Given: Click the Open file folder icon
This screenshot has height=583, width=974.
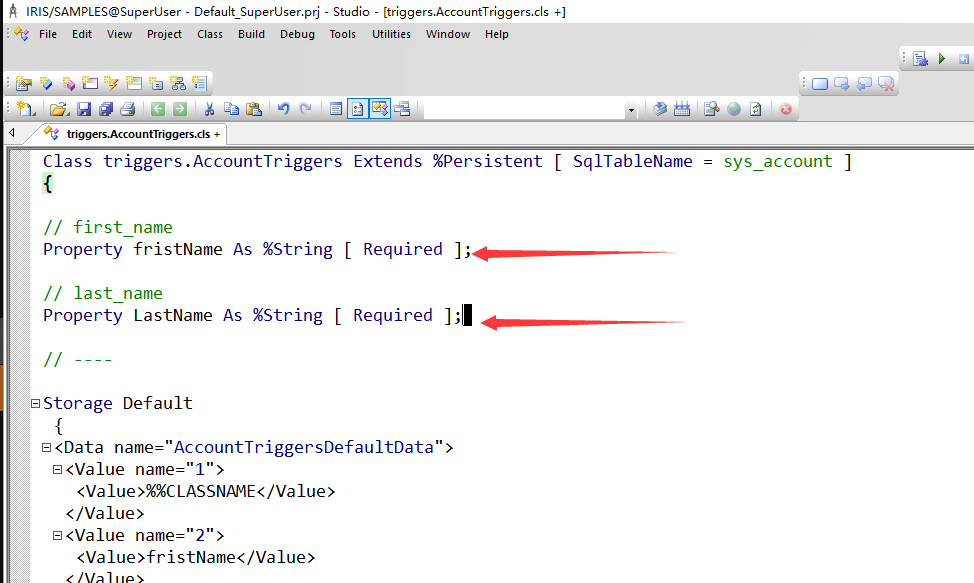Looking at the screenshot, I should pos(59,109).
